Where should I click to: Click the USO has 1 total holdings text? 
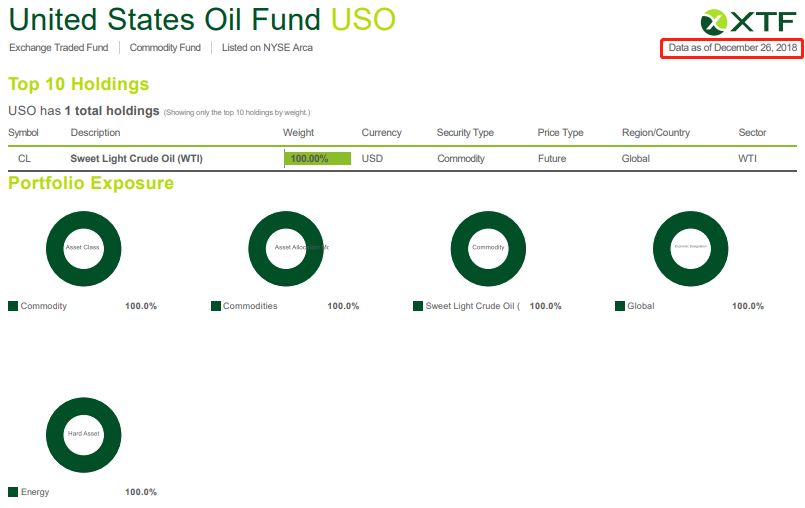click(84, 111)
